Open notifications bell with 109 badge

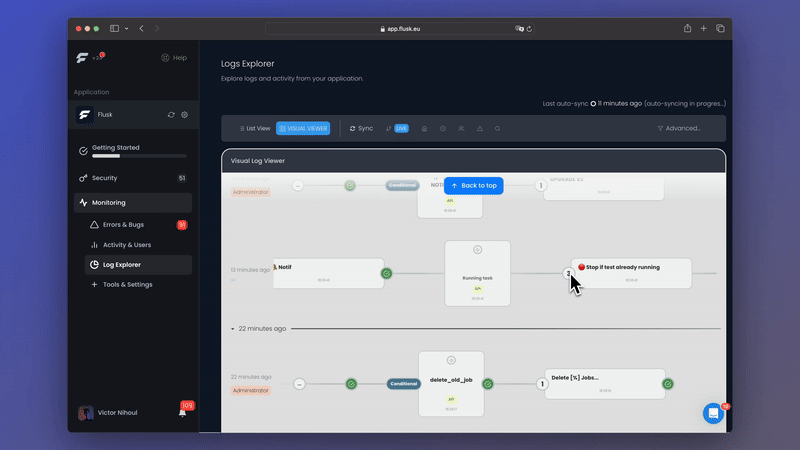[x=183, y=412]
